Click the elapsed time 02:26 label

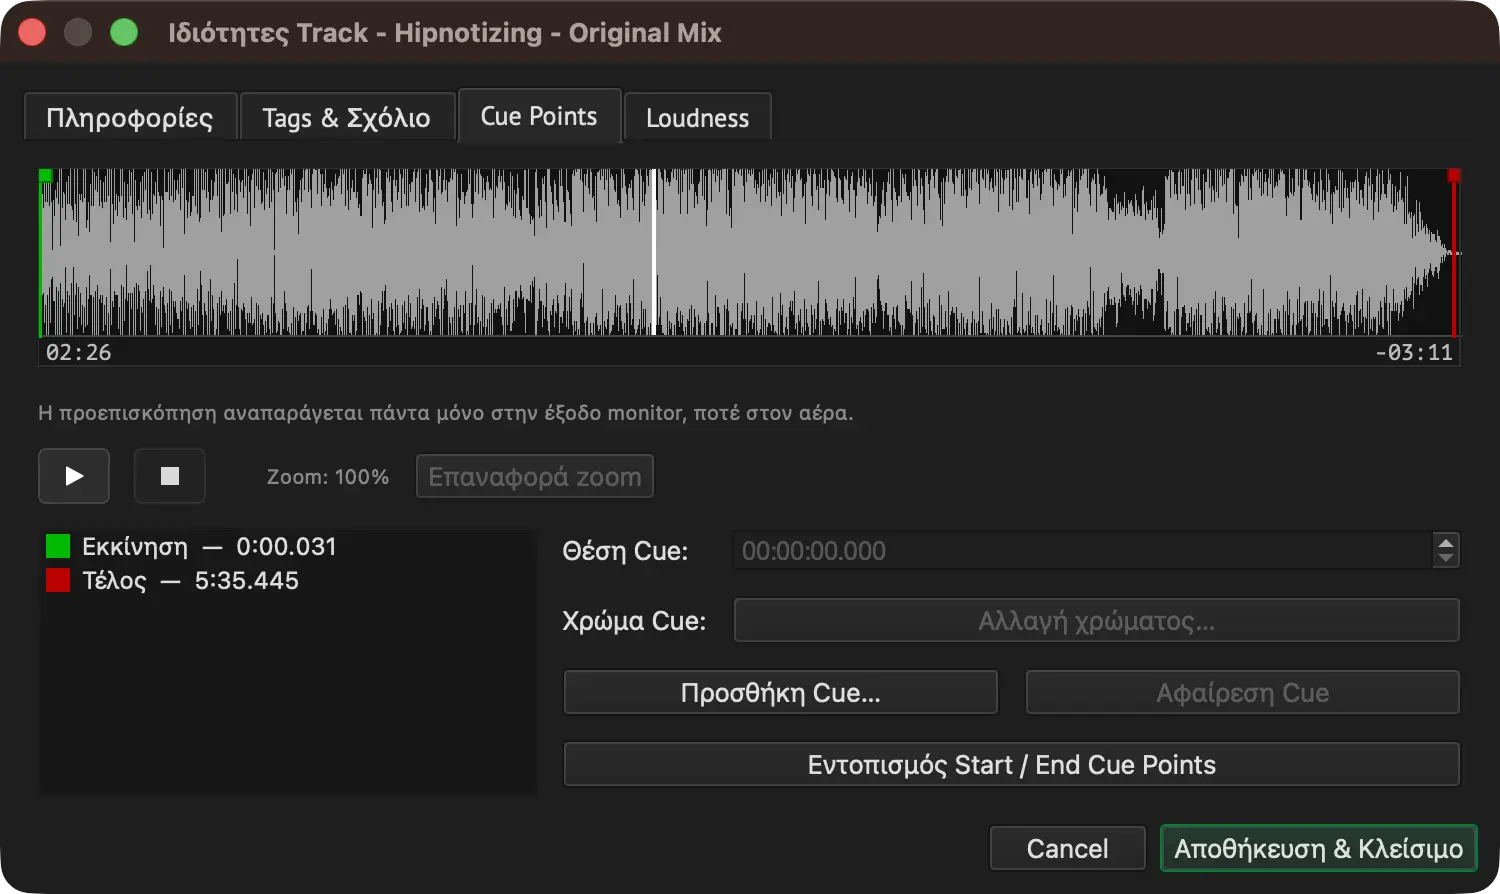(79, 352)
